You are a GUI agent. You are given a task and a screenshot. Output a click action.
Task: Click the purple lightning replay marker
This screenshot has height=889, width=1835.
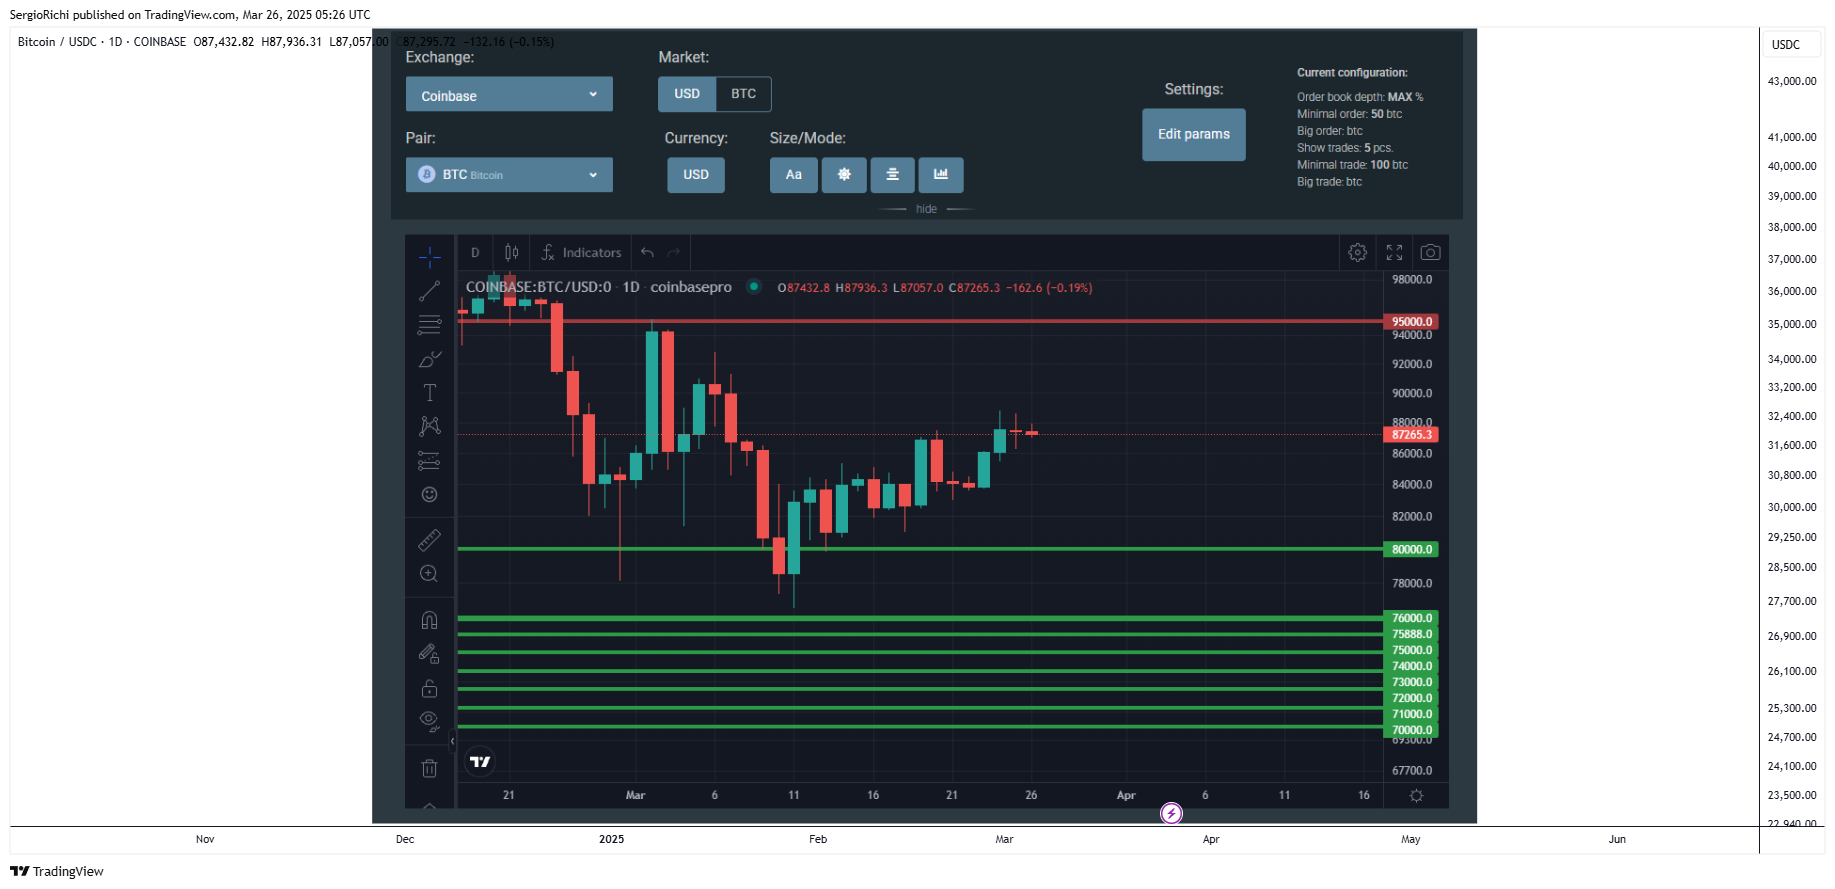pos(1171,813)
